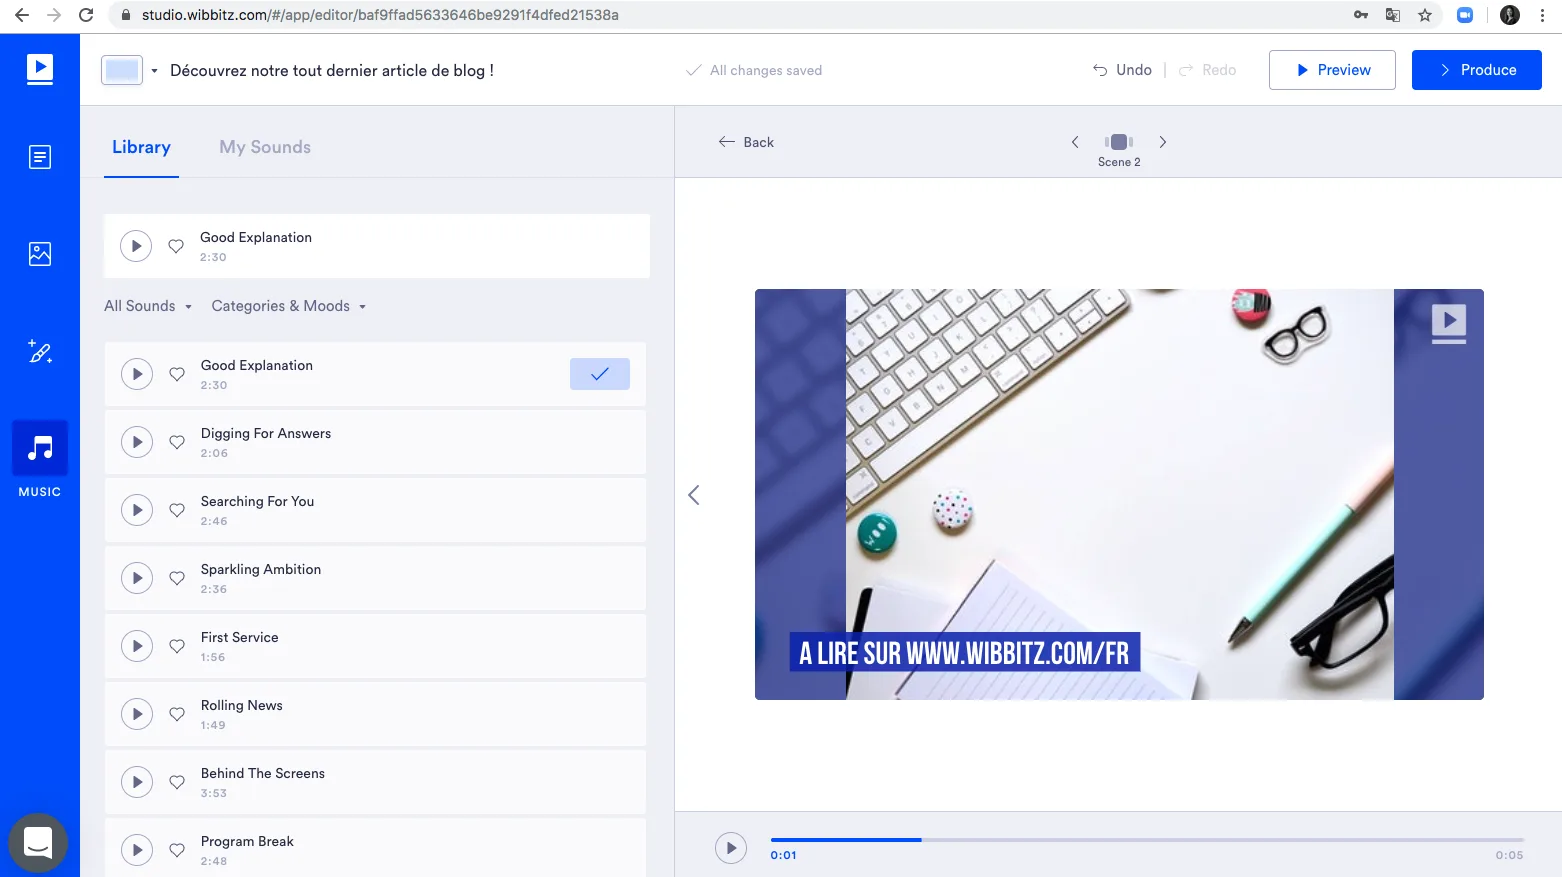Expand the Categories & Moods dropdown

pos(289,306)
